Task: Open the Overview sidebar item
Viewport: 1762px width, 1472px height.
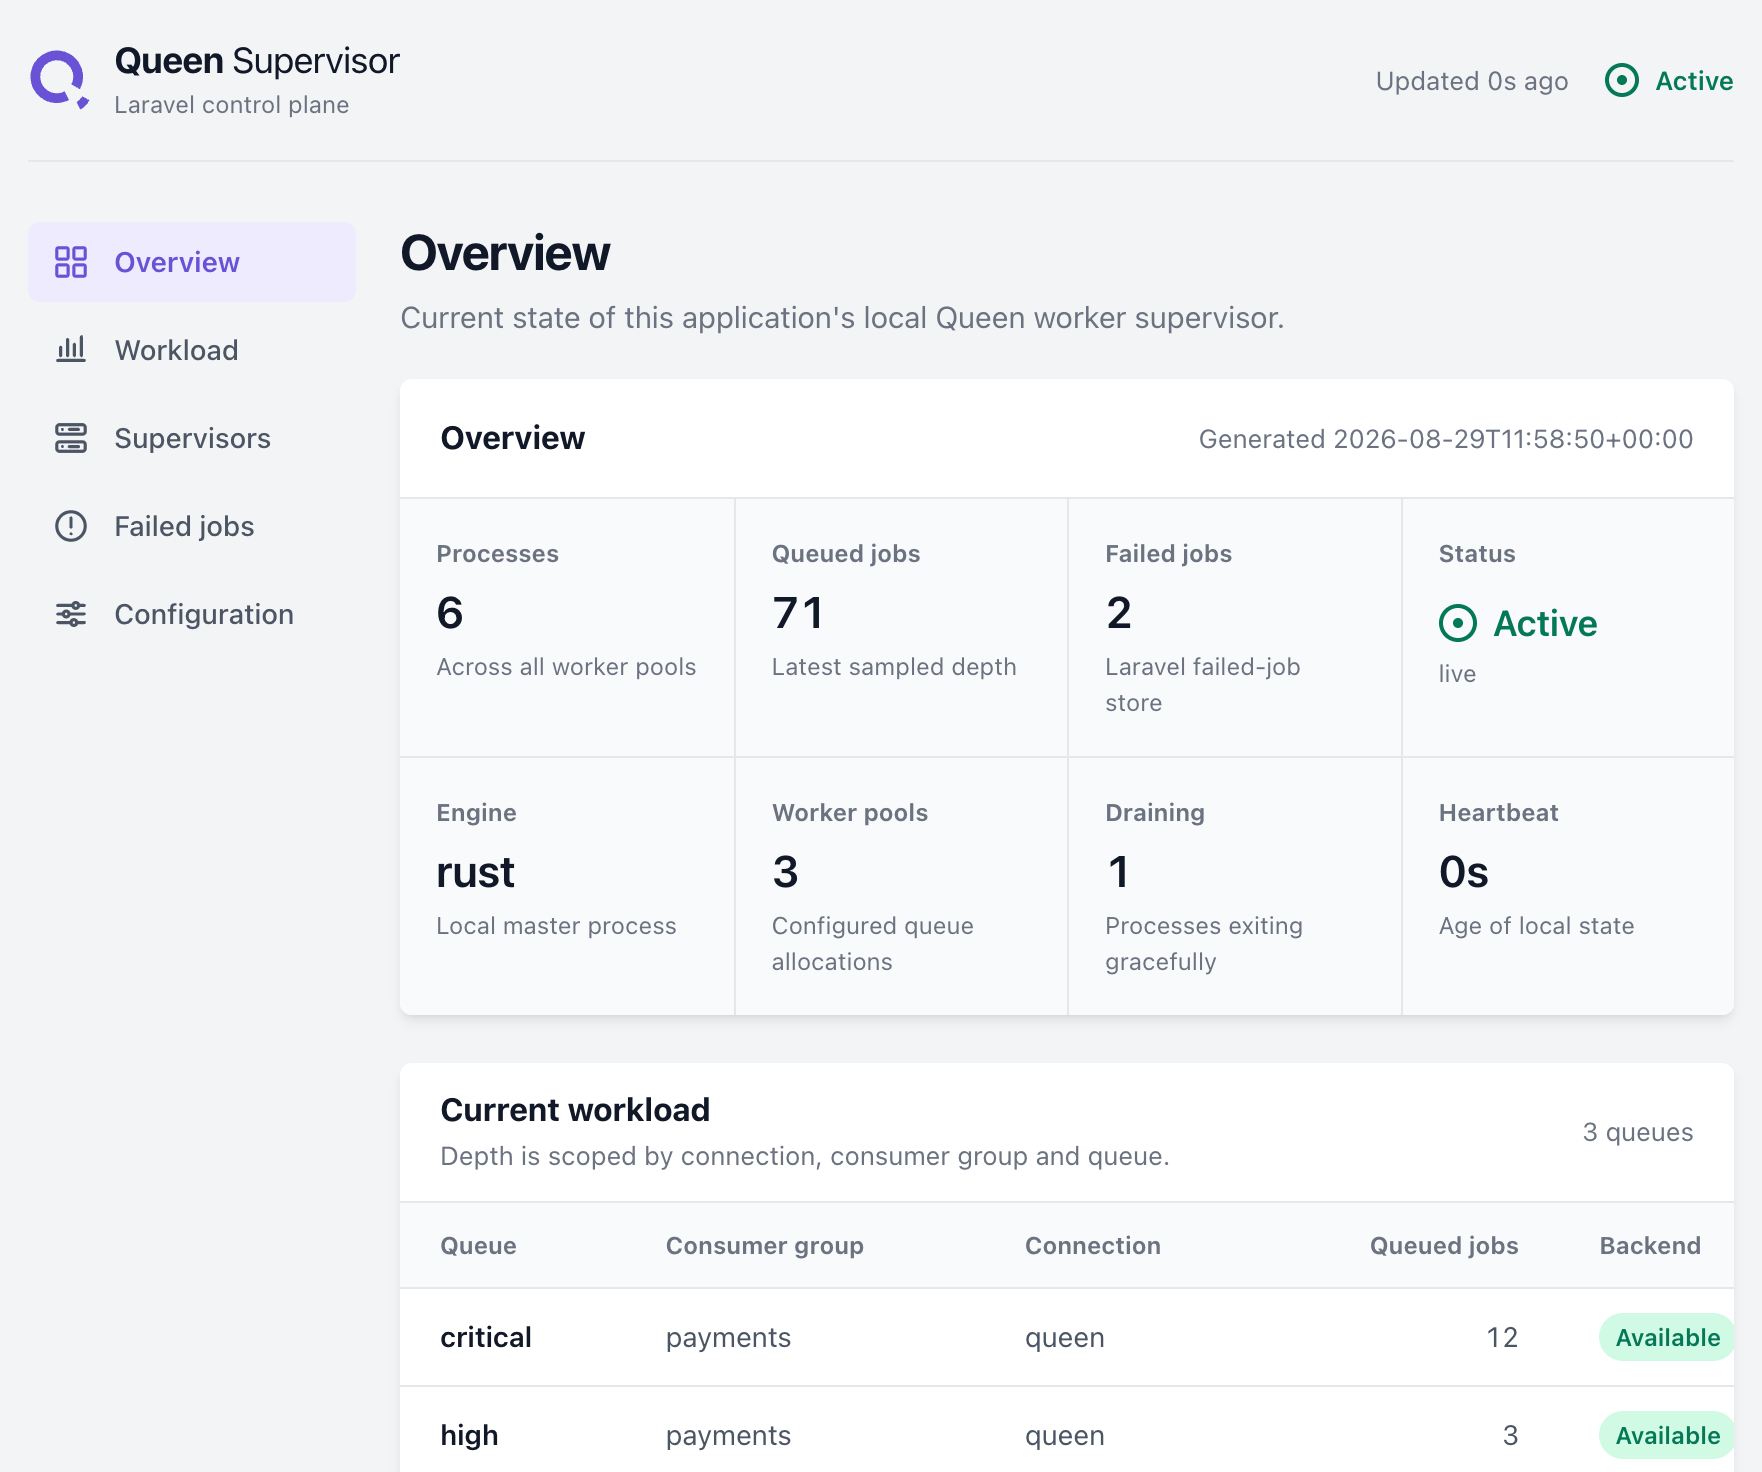Action: click(x=192, y=262)
